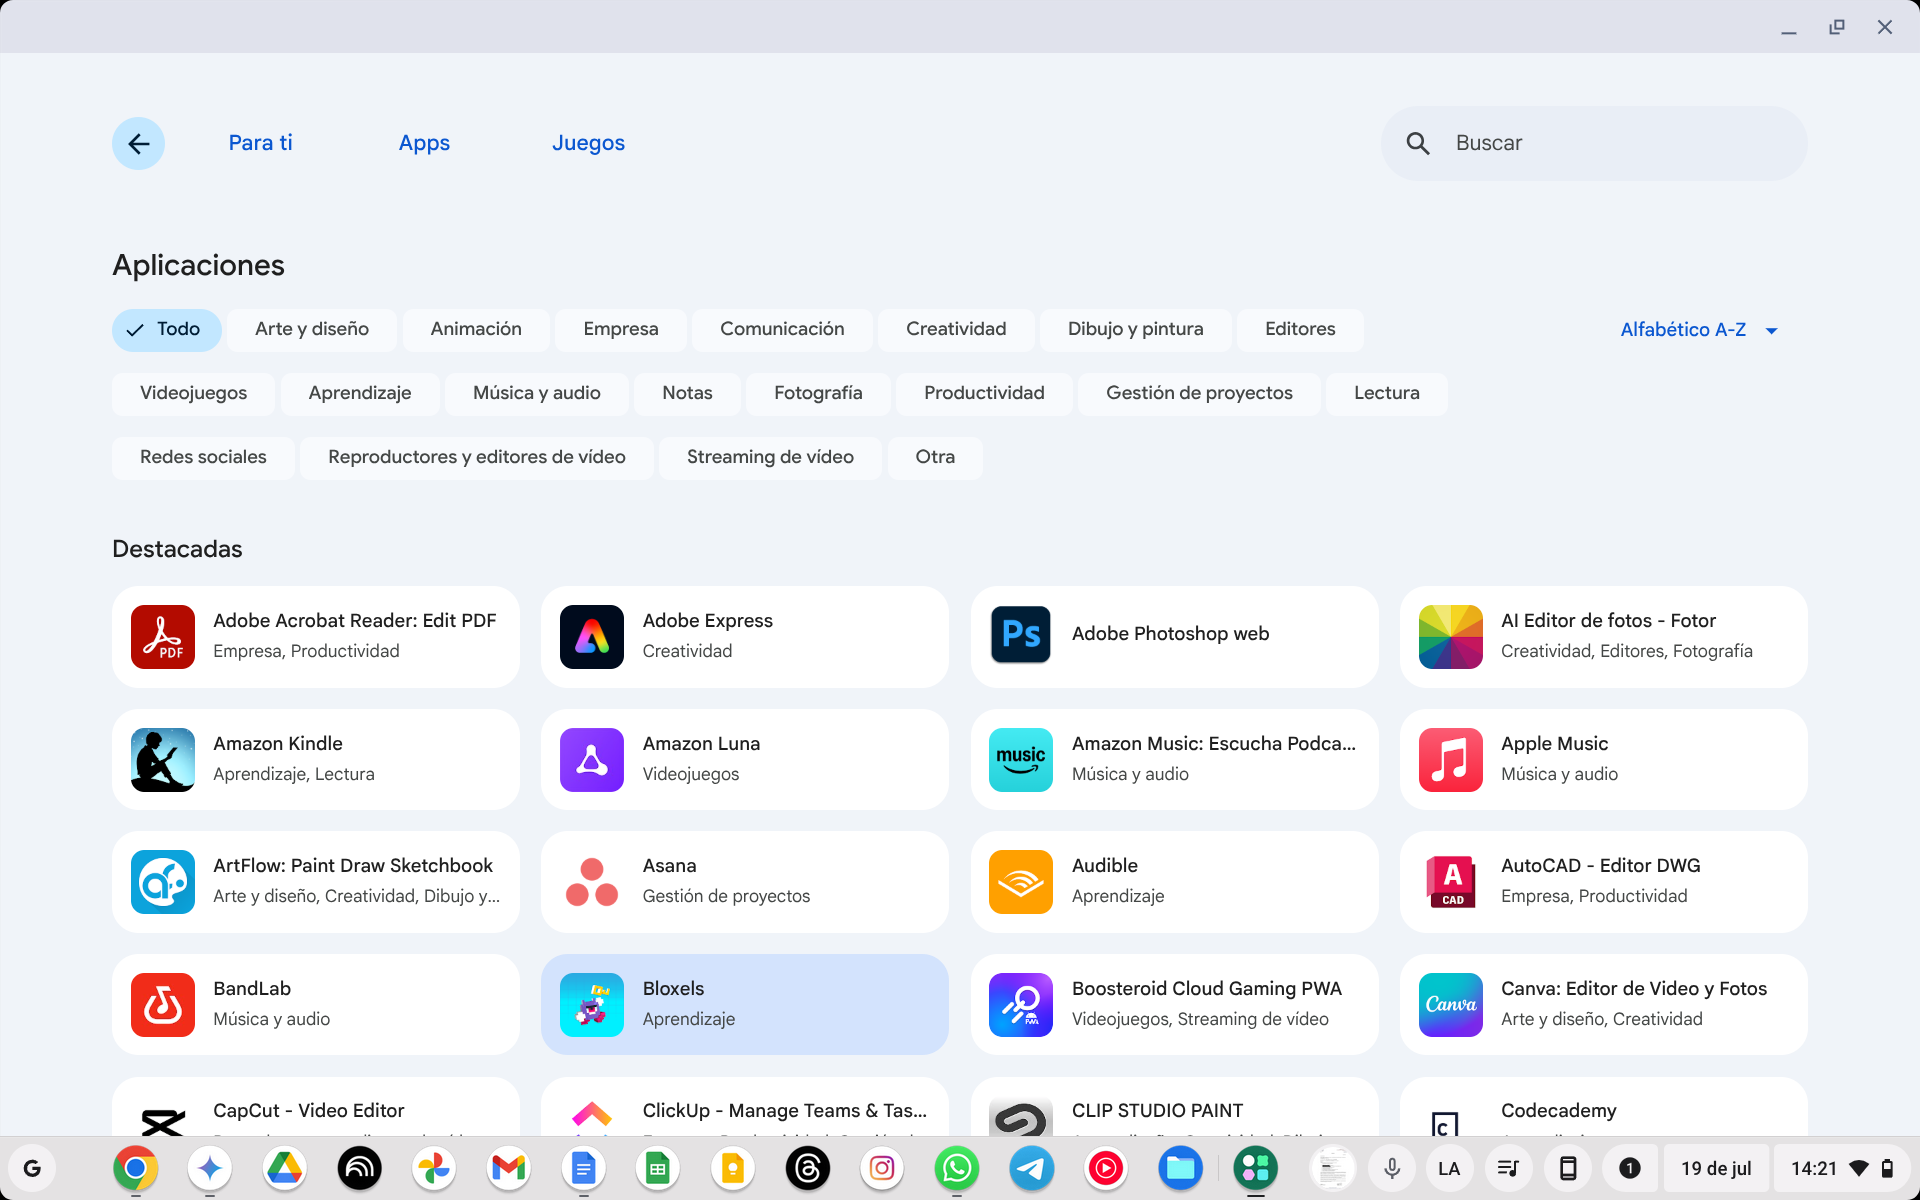Open the CLIP STUDIO PAINT card
Viewport: 1920px width, 1200px height.
(x=1174, y=1106)
